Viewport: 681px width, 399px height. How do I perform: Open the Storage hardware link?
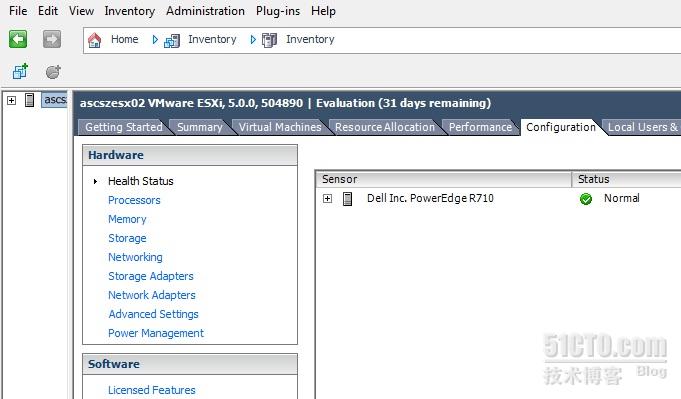[x=127, y=238]
